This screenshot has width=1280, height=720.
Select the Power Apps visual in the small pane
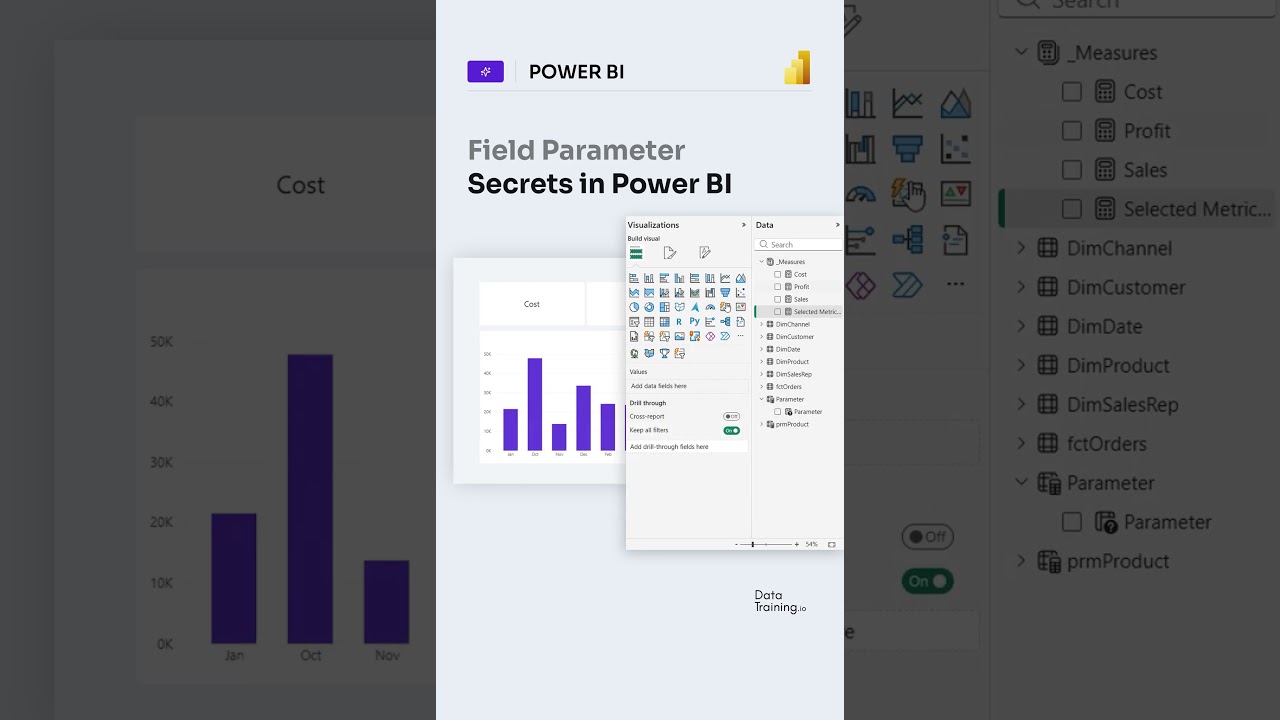coord(710,336)
